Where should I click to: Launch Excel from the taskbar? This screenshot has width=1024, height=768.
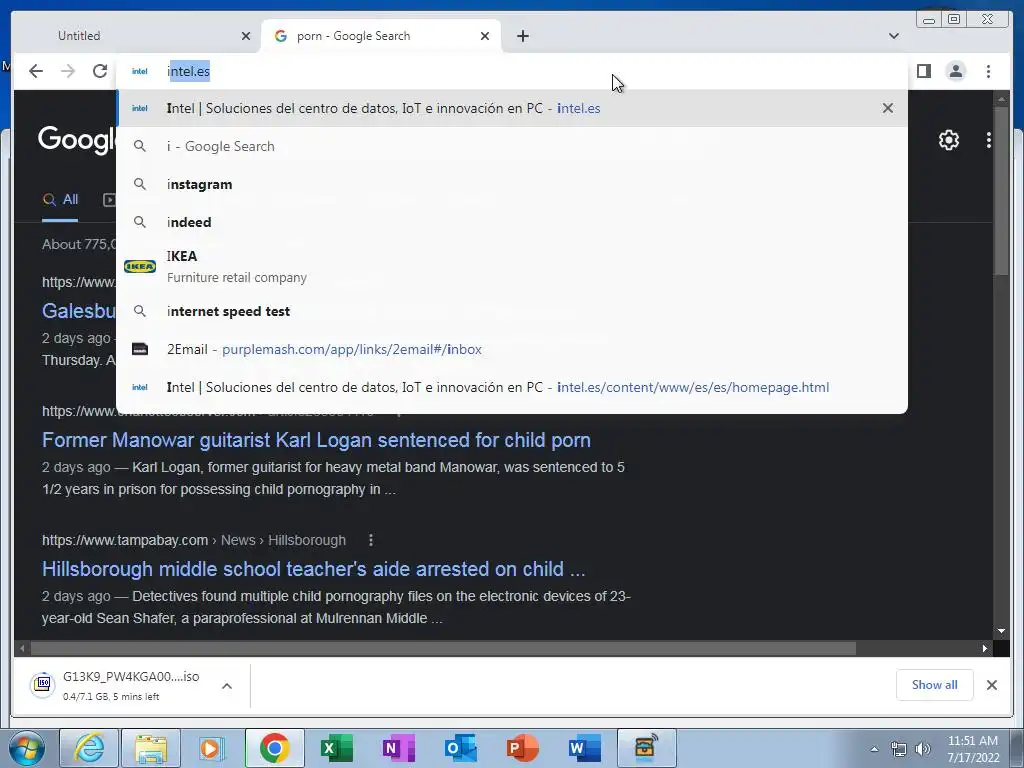336,748
